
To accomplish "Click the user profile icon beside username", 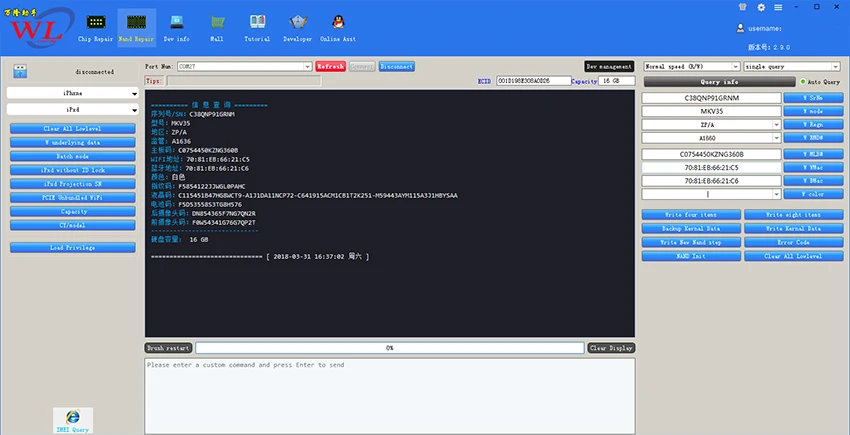I will pyautogui.click(x=740, y=28).
